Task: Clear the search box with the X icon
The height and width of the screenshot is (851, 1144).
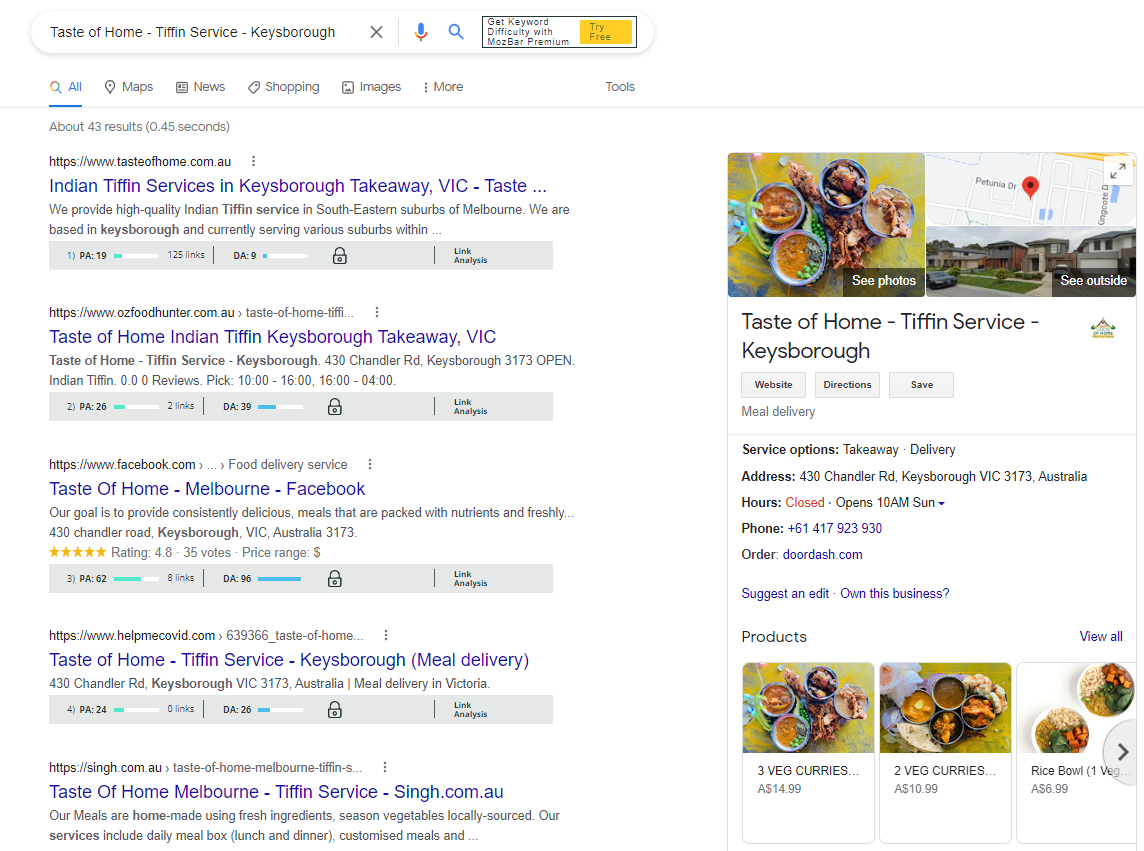Action: coord(376,32)
